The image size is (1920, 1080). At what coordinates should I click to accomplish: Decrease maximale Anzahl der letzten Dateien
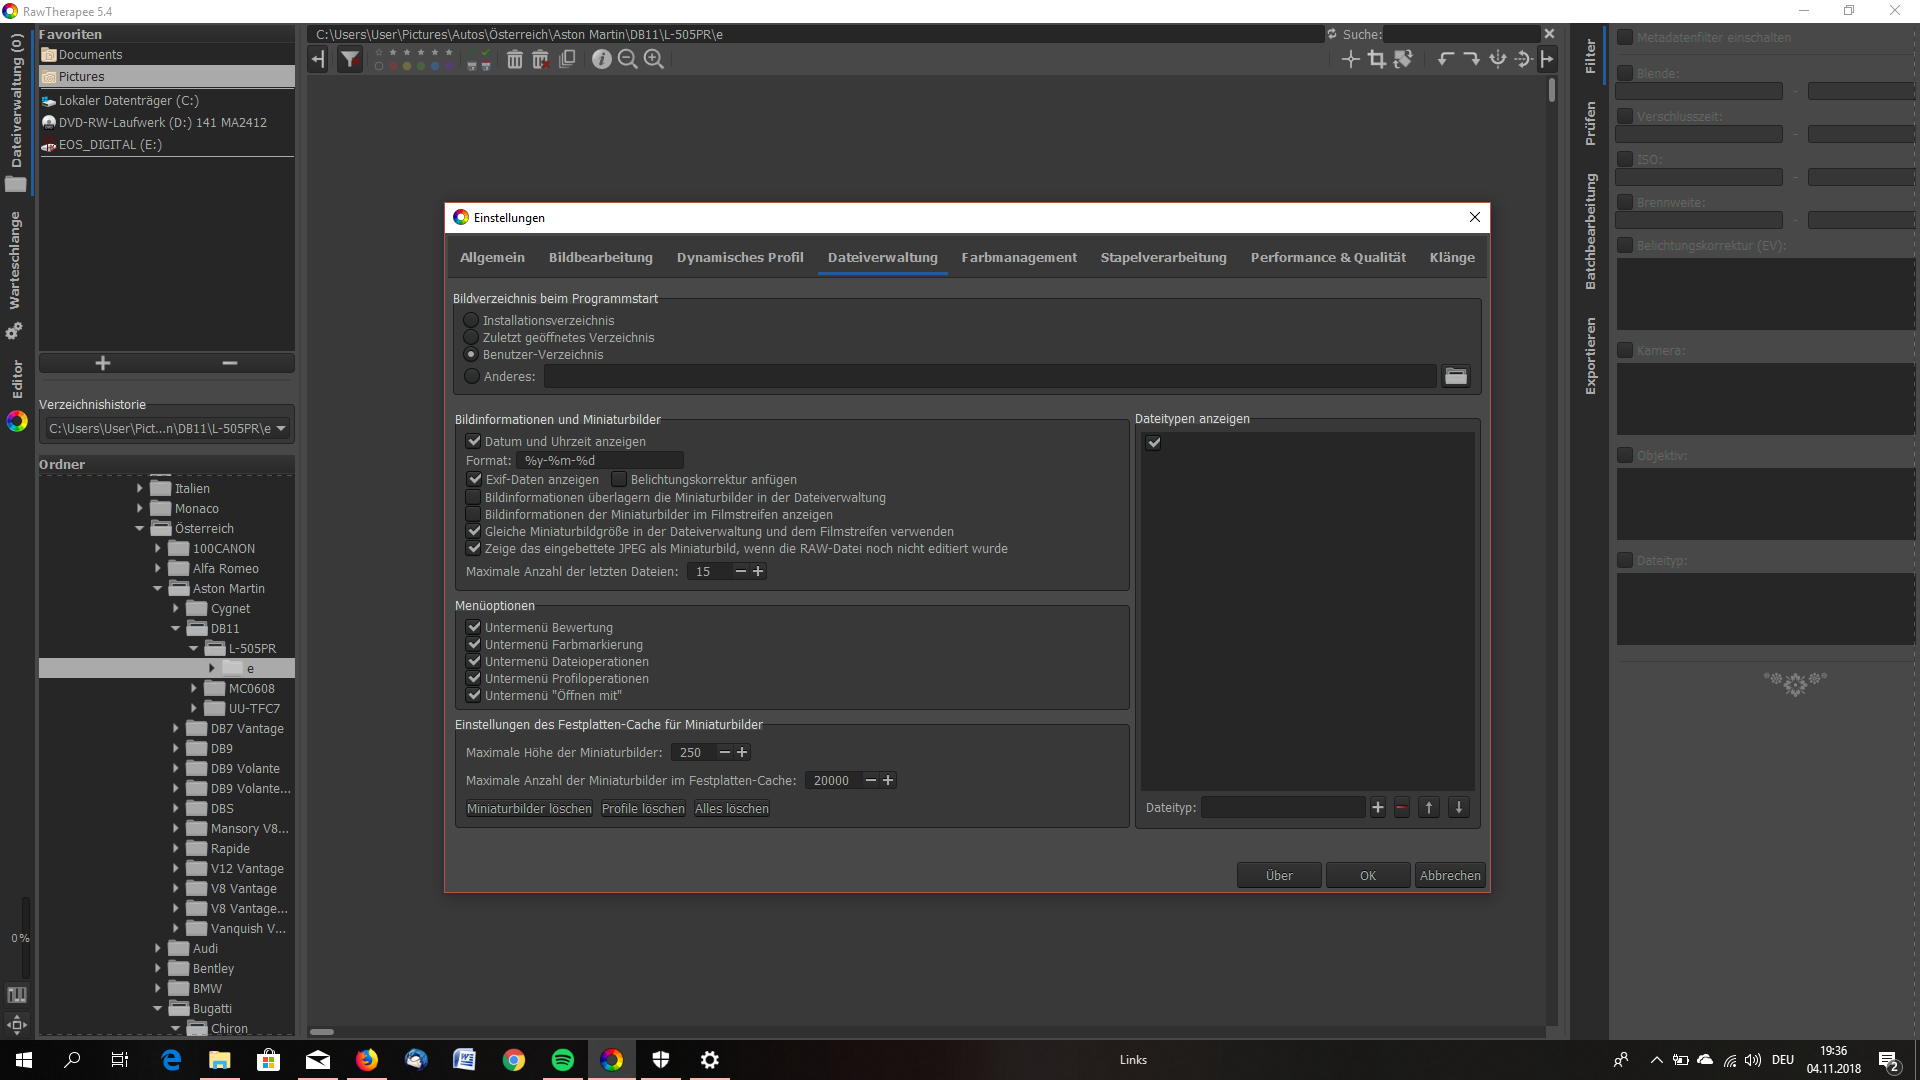pyautogui.click(x=741, y=571)
